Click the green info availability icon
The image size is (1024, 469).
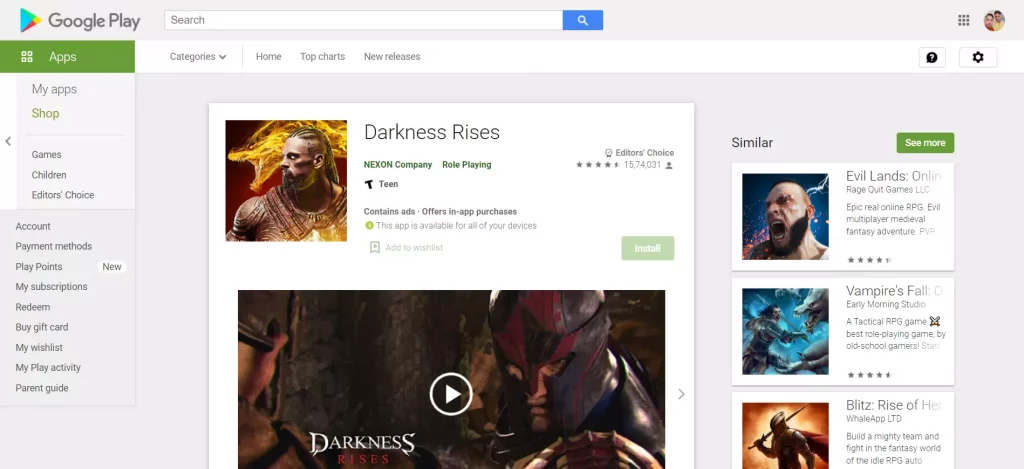coord(369,225)
